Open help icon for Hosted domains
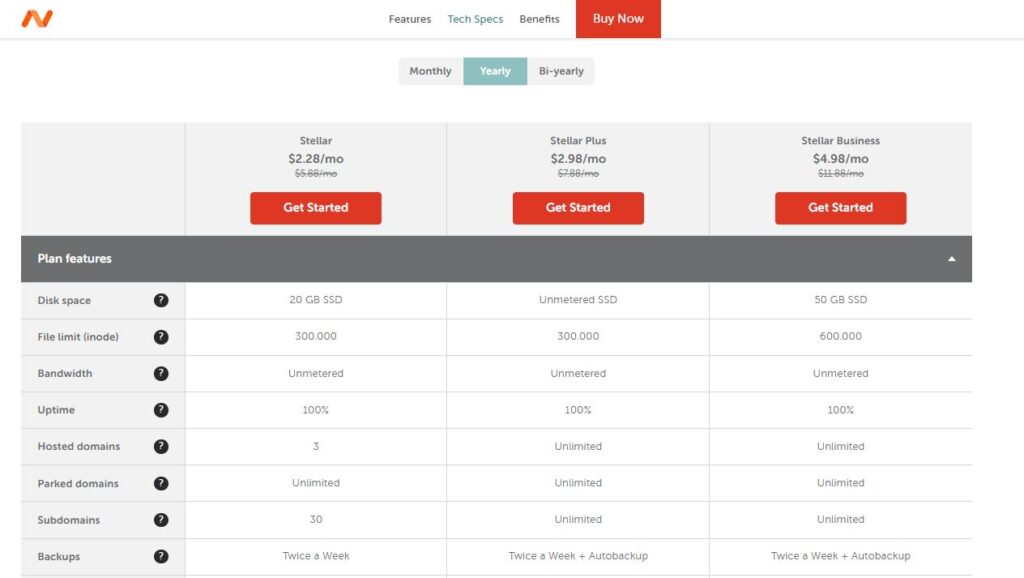Viewport: 1024px width, 578px height. [x=161, y=447]
